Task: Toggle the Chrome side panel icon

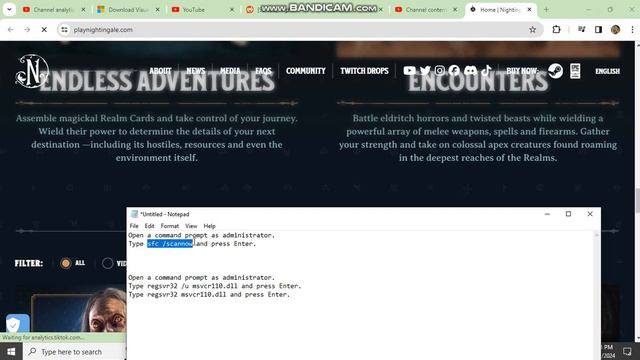Action: 598,29
